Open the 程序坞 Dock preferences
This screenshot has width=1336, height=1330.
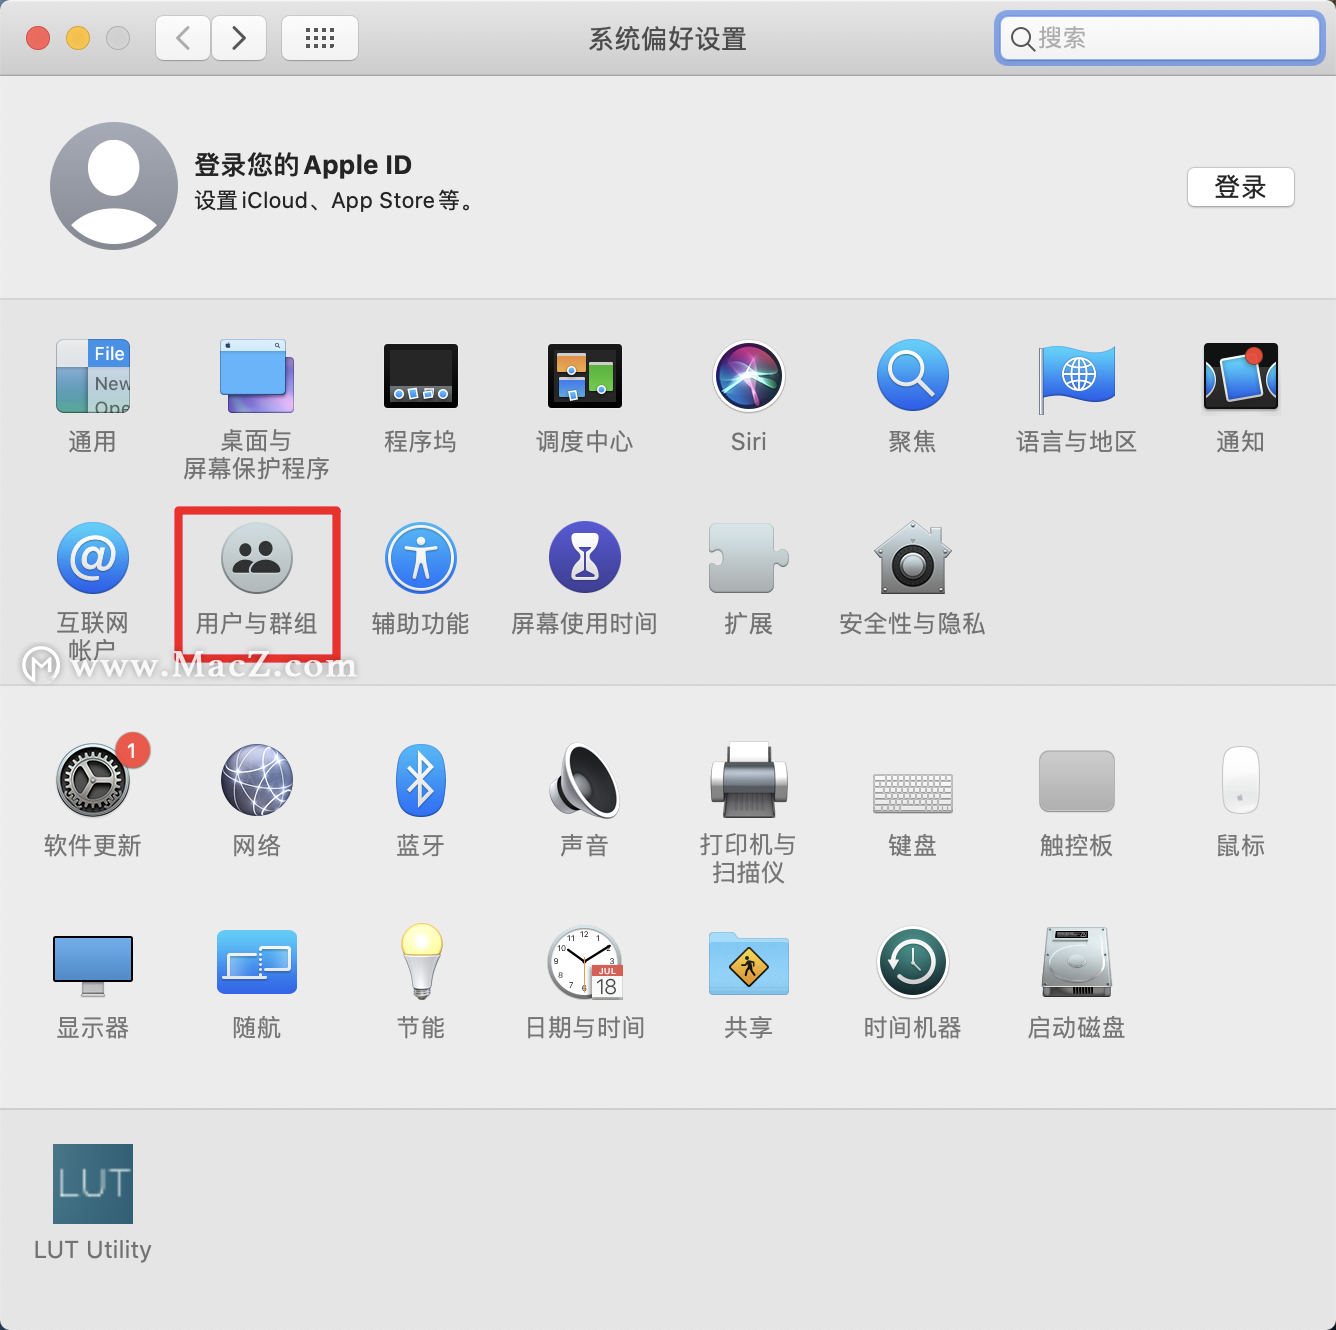[x=421, y=376]
